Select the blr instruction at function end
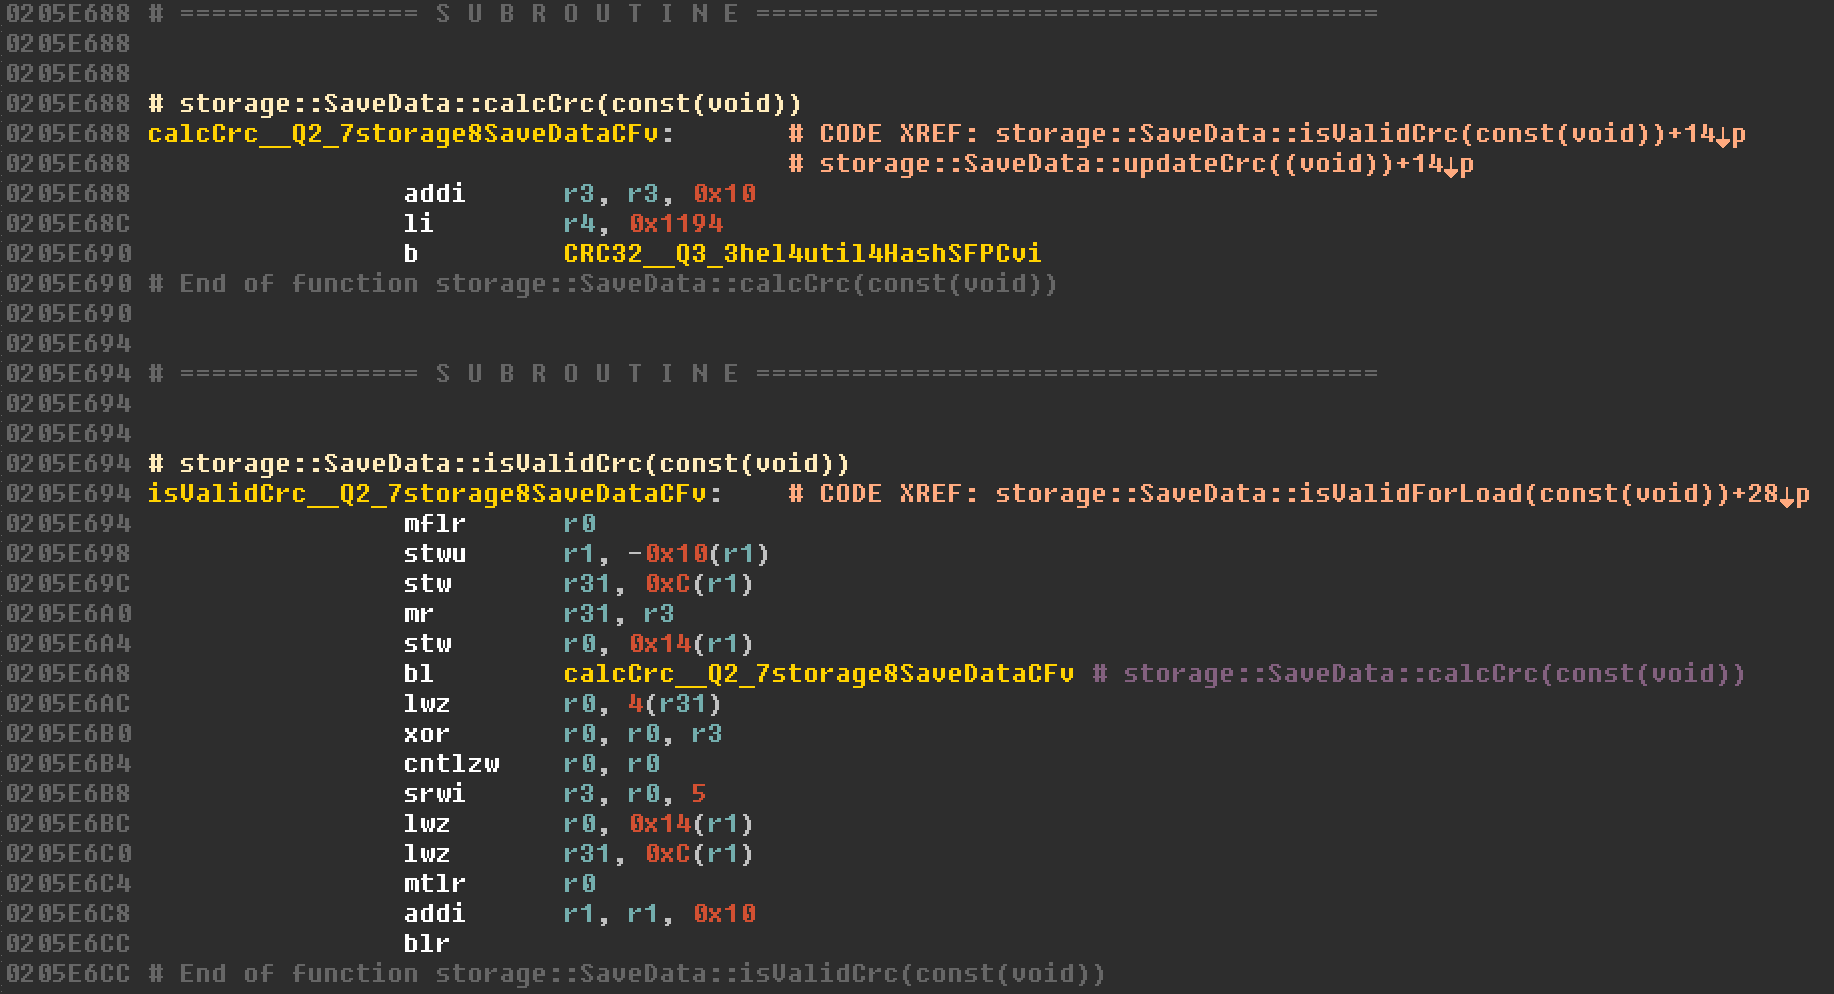Image resolution: width=1834 pixels, height=994 pixels. point(427,944)
